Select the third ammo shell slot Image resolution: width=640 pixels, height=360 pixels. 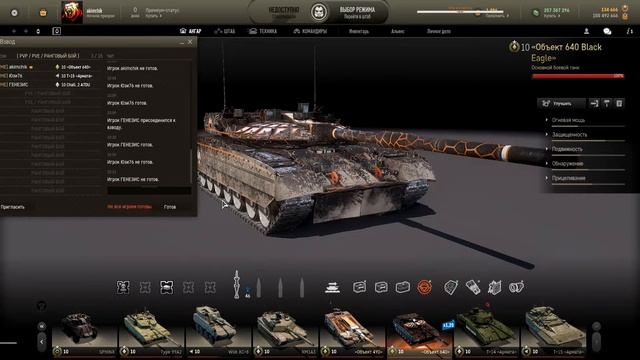(280, 287)
